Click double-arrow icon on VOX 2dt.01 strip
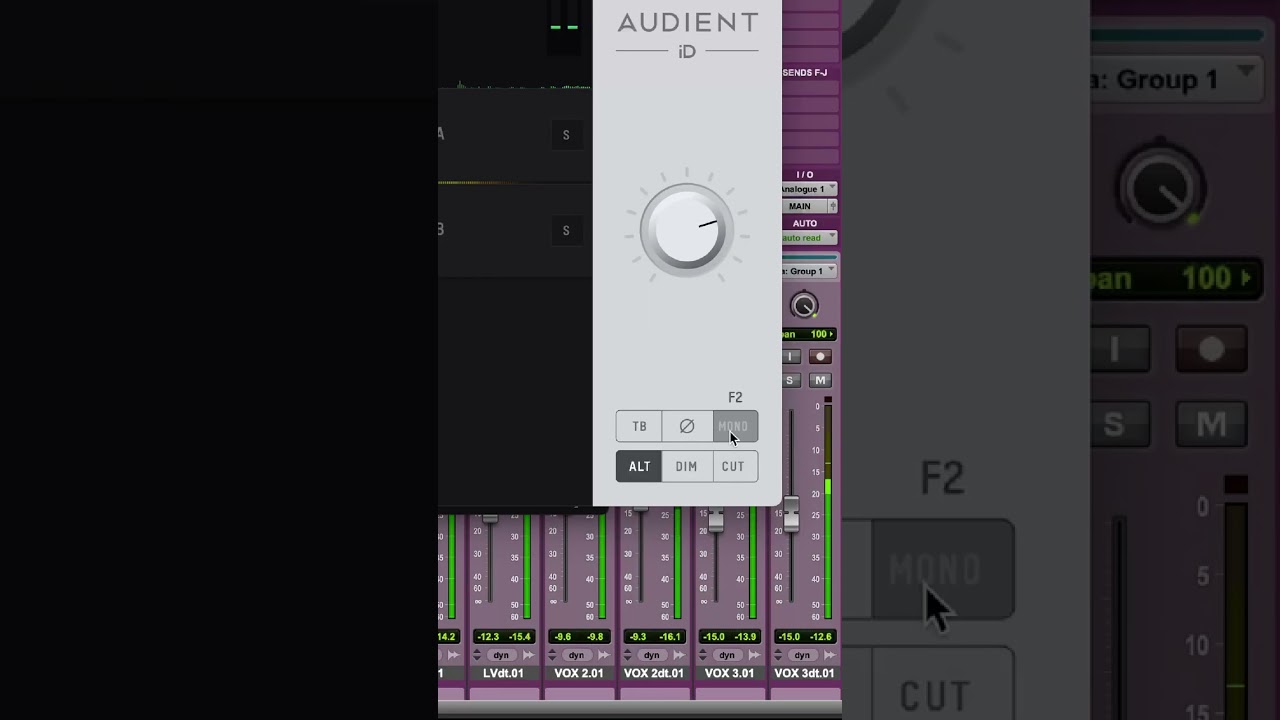This screenshot has height=720, width=1280. (x=679, y=655)
